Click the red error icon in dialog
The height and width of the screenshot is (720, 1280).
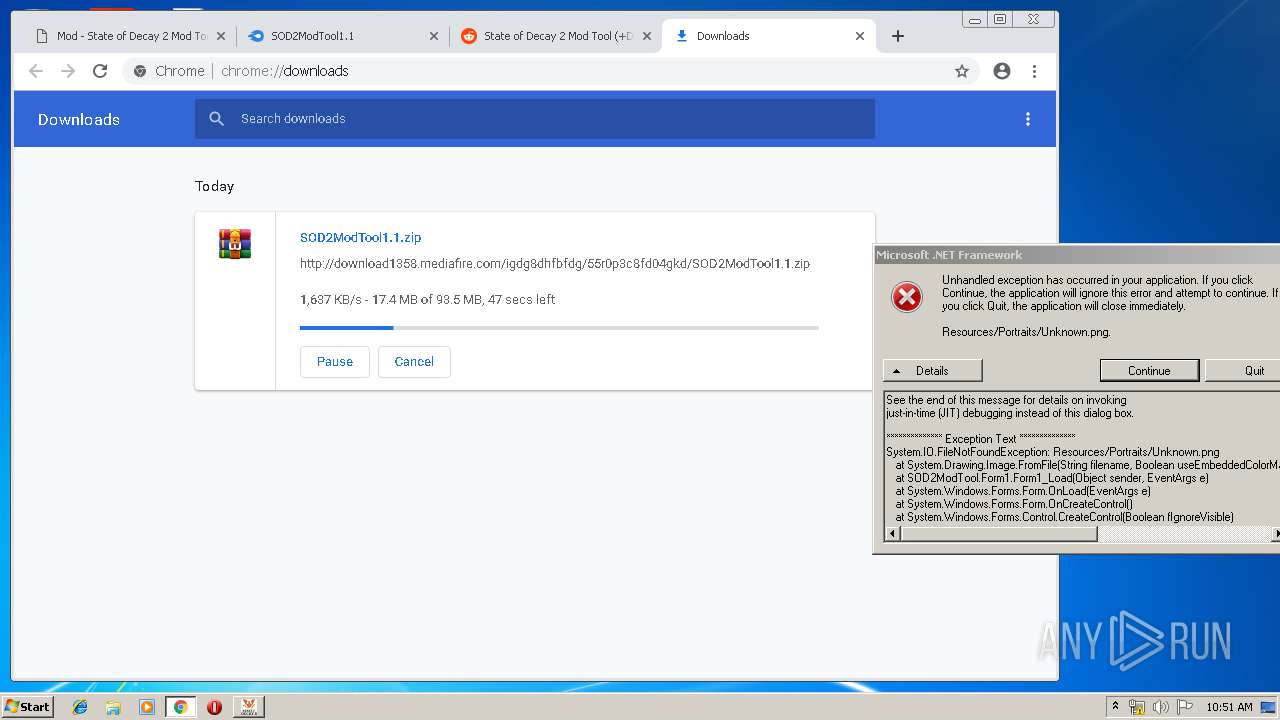907,296
